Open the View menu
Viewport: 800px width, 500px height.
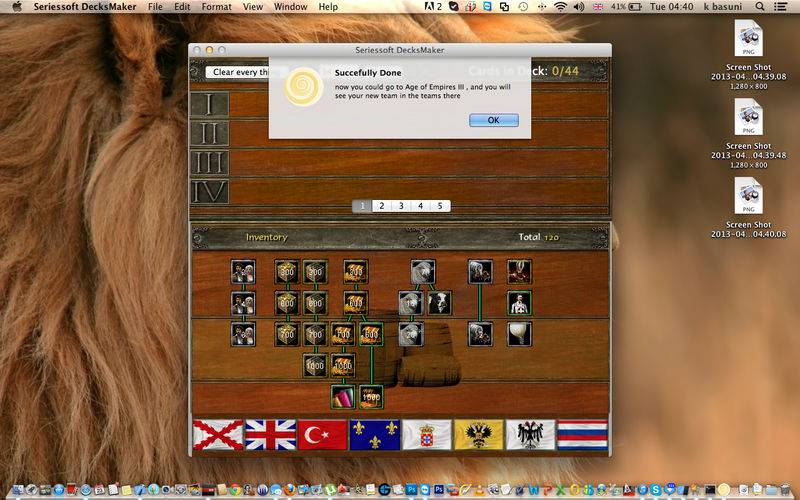(x=253, y=7)
